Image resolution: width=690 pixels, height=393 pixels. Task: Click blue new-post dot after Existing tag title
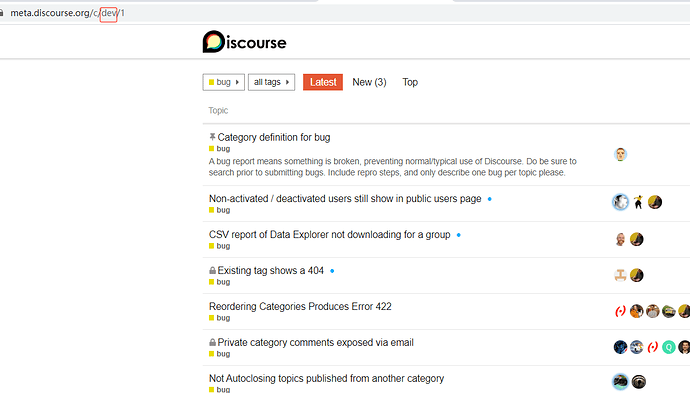332,271
